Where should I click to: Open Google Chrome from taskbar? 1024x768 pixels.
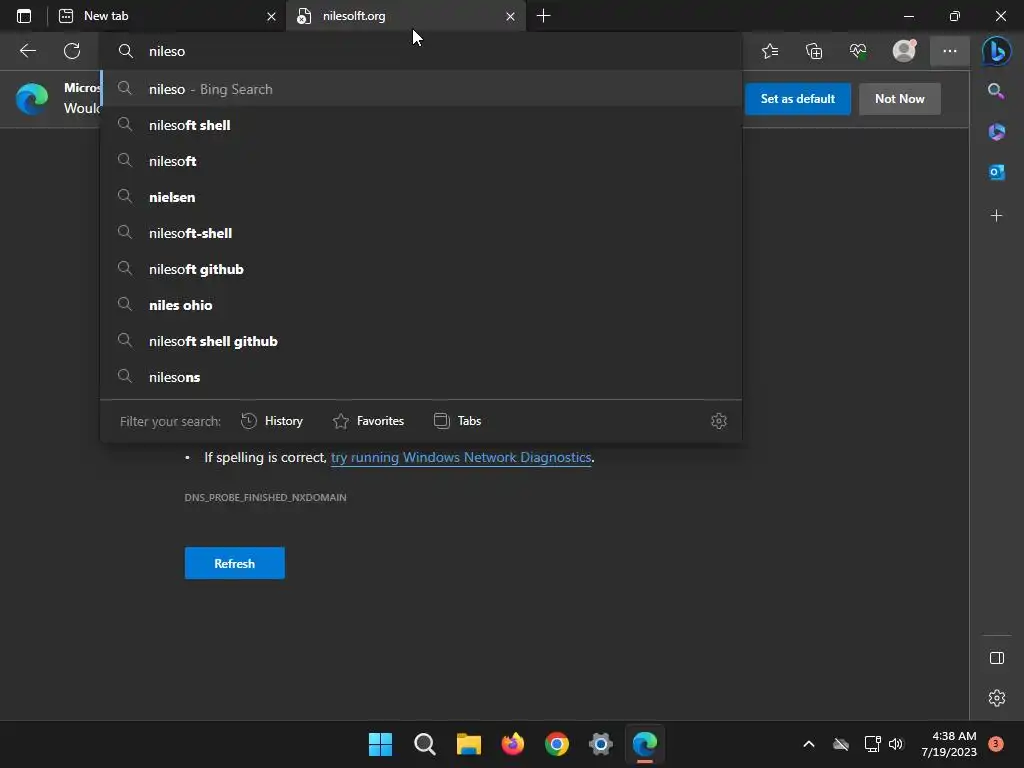coord(556,744)
